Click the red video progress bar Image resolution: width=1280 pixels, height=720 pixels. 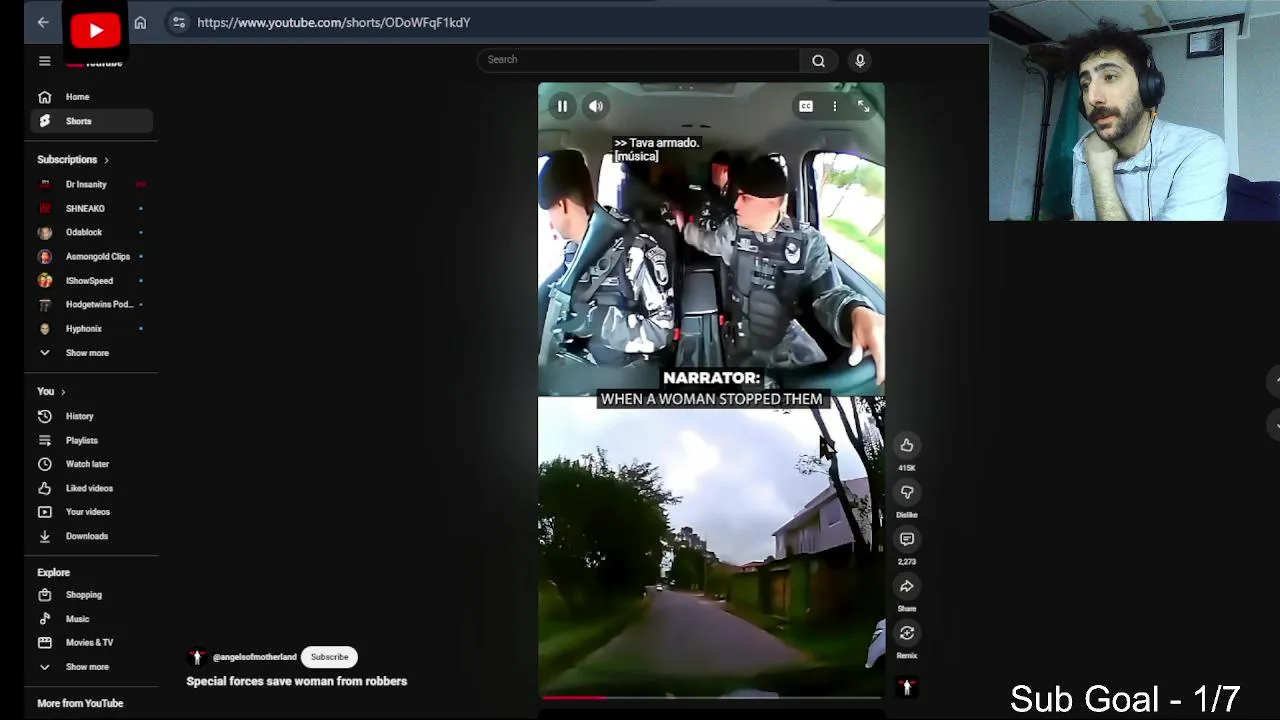tap(573, 697)
